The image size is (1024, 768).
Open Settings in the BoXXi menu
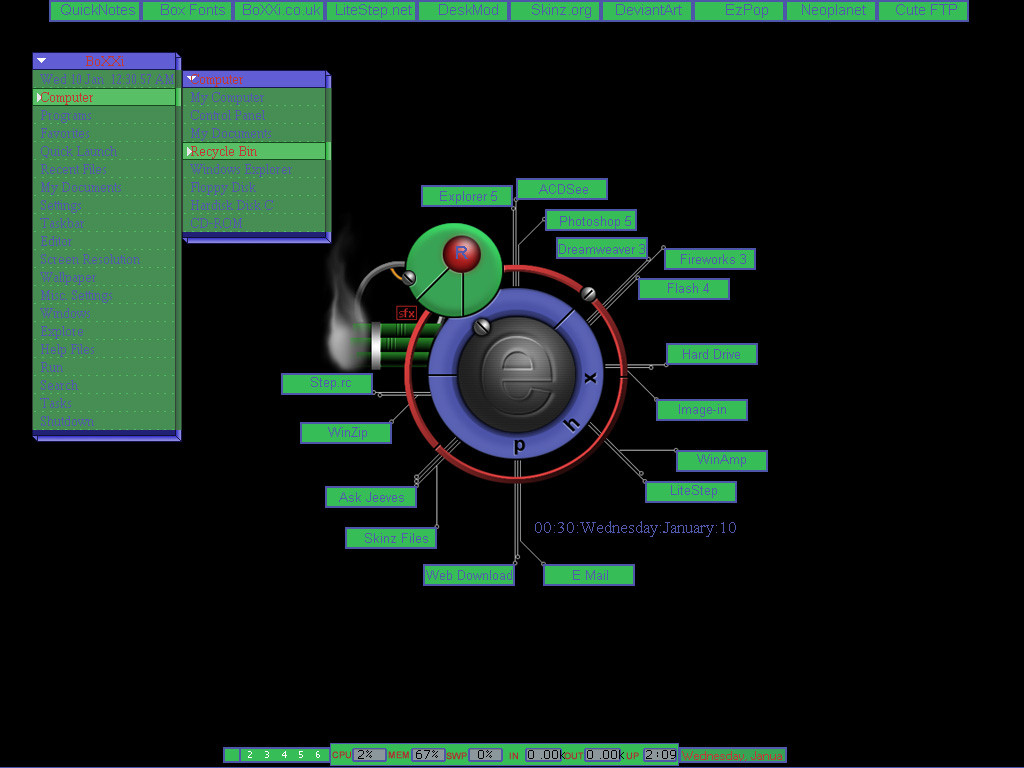click(x=104, y=206)
